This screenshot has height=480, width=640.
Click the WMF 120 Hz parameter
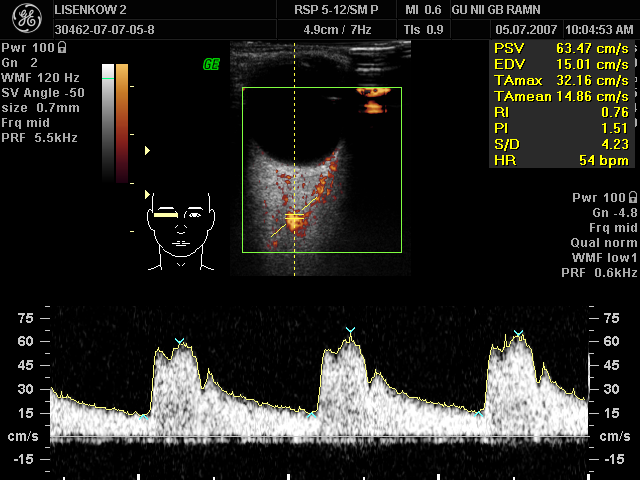[x=40, y=78]
